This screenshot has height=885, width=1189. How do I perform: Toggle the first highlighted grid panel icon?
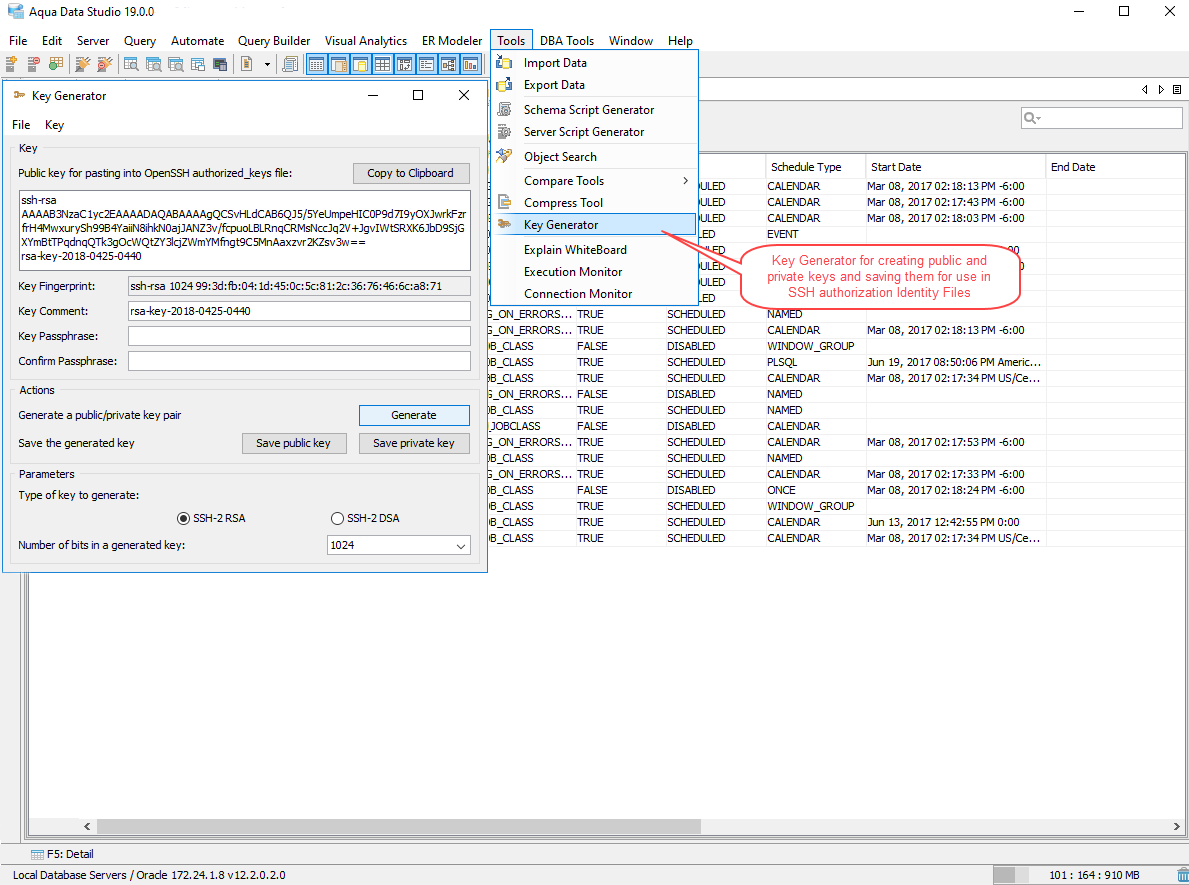tap(316, 64)
